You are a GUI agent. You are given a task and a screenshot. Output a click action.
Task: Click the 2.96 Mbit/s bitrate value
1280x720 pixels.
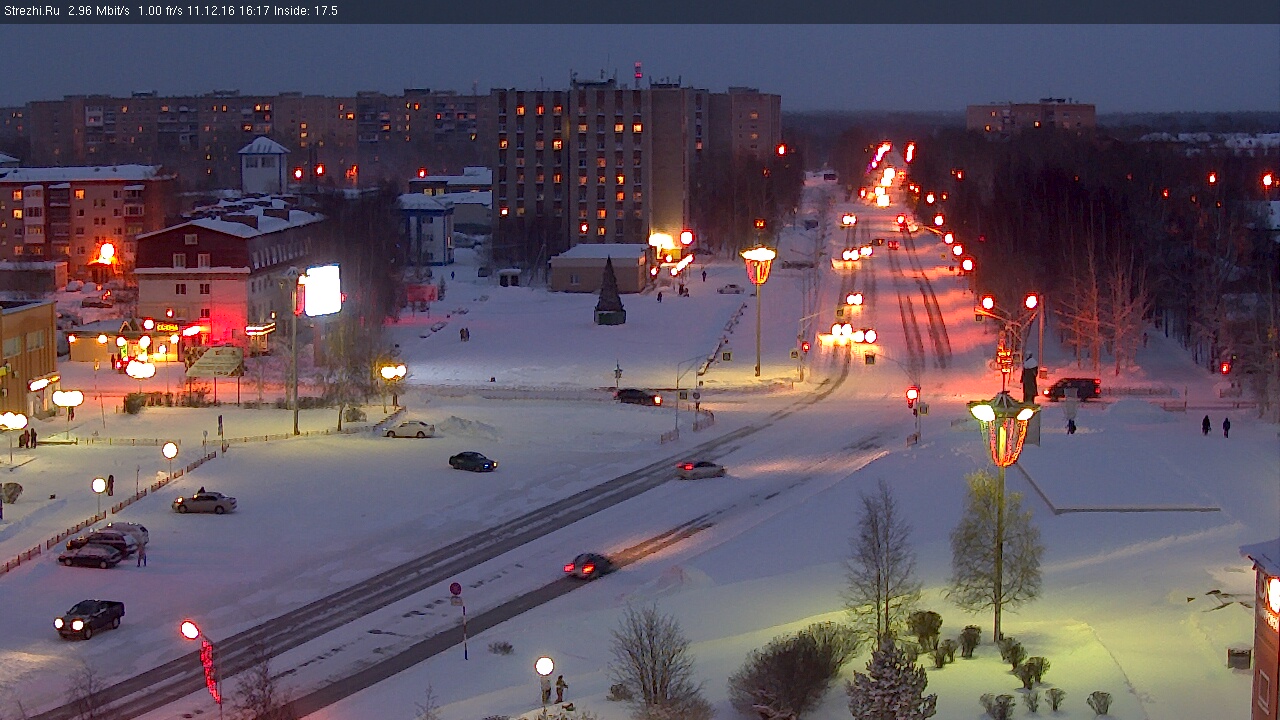pos(99,11)
